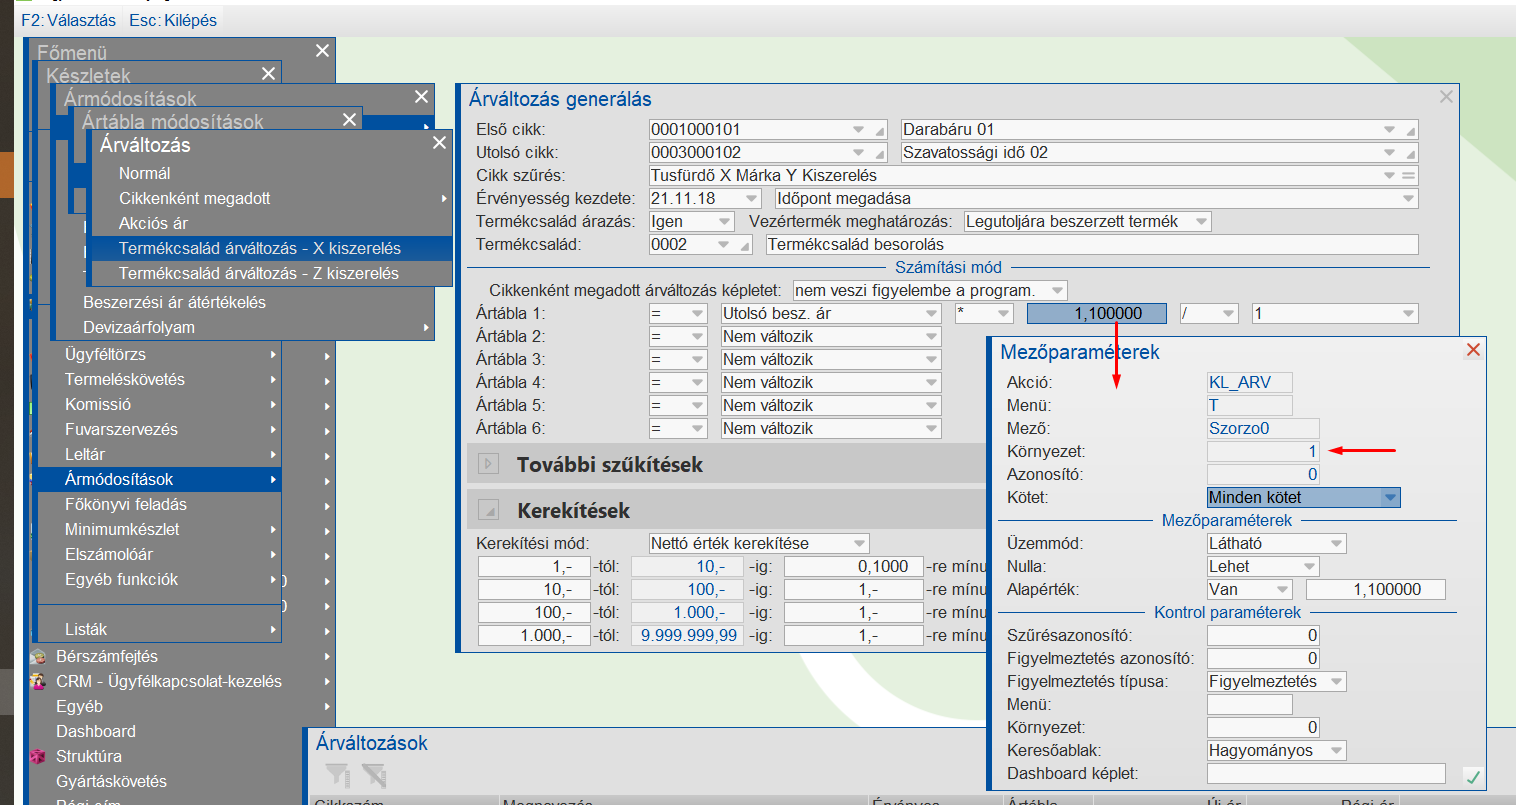Click the clear filter crossed funnel icon
The height and width of the screenshot is (805, 1516).
point(374,774)
